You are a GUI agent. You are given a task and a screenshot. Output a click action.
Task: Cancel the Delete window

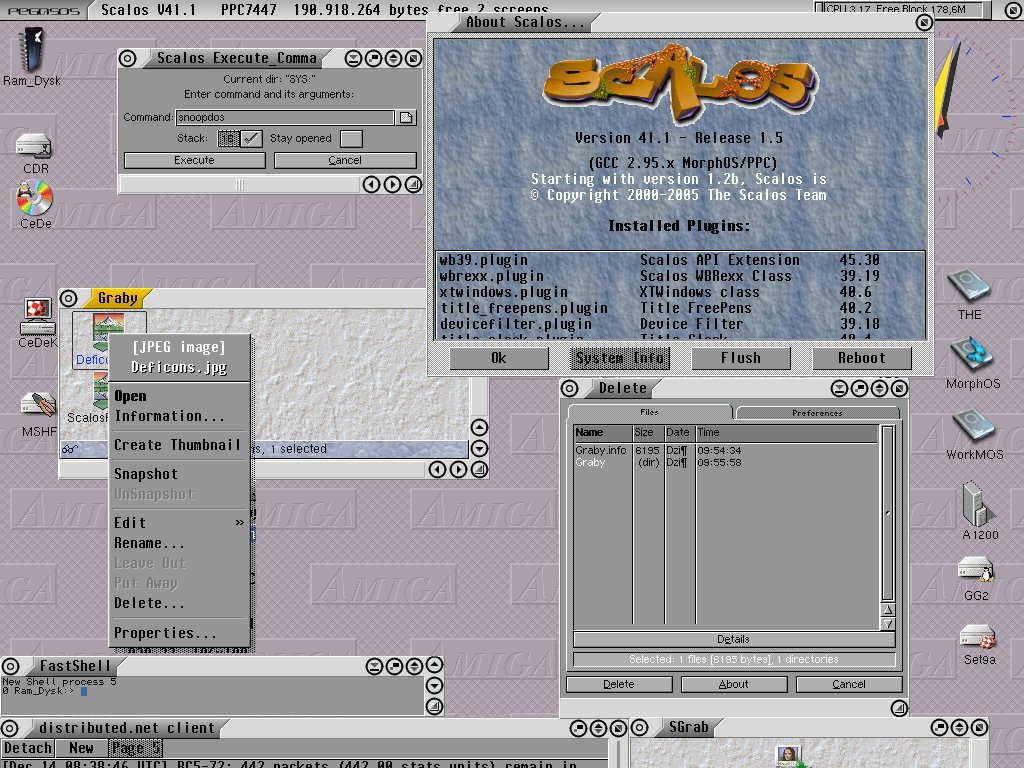click(849, 684)
